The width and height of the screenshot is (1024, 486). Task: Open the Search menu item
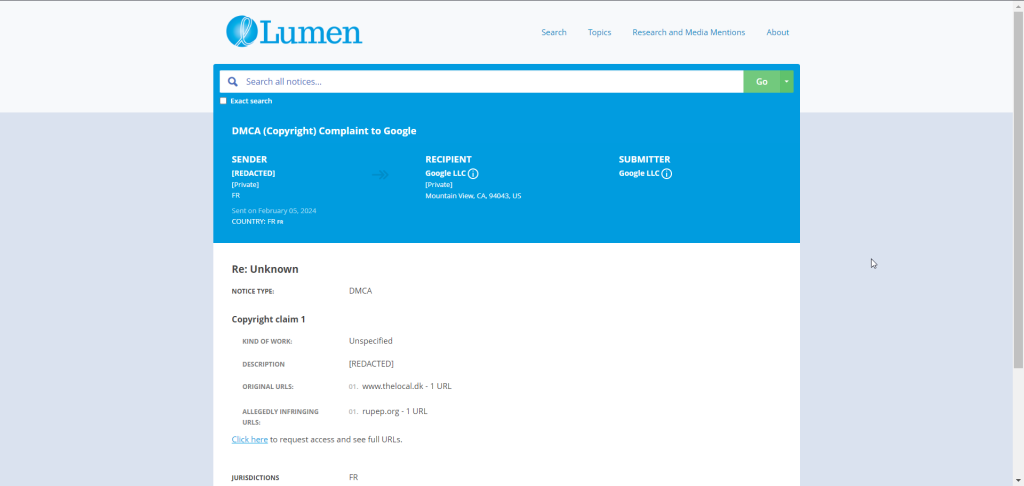pos(554,32)
